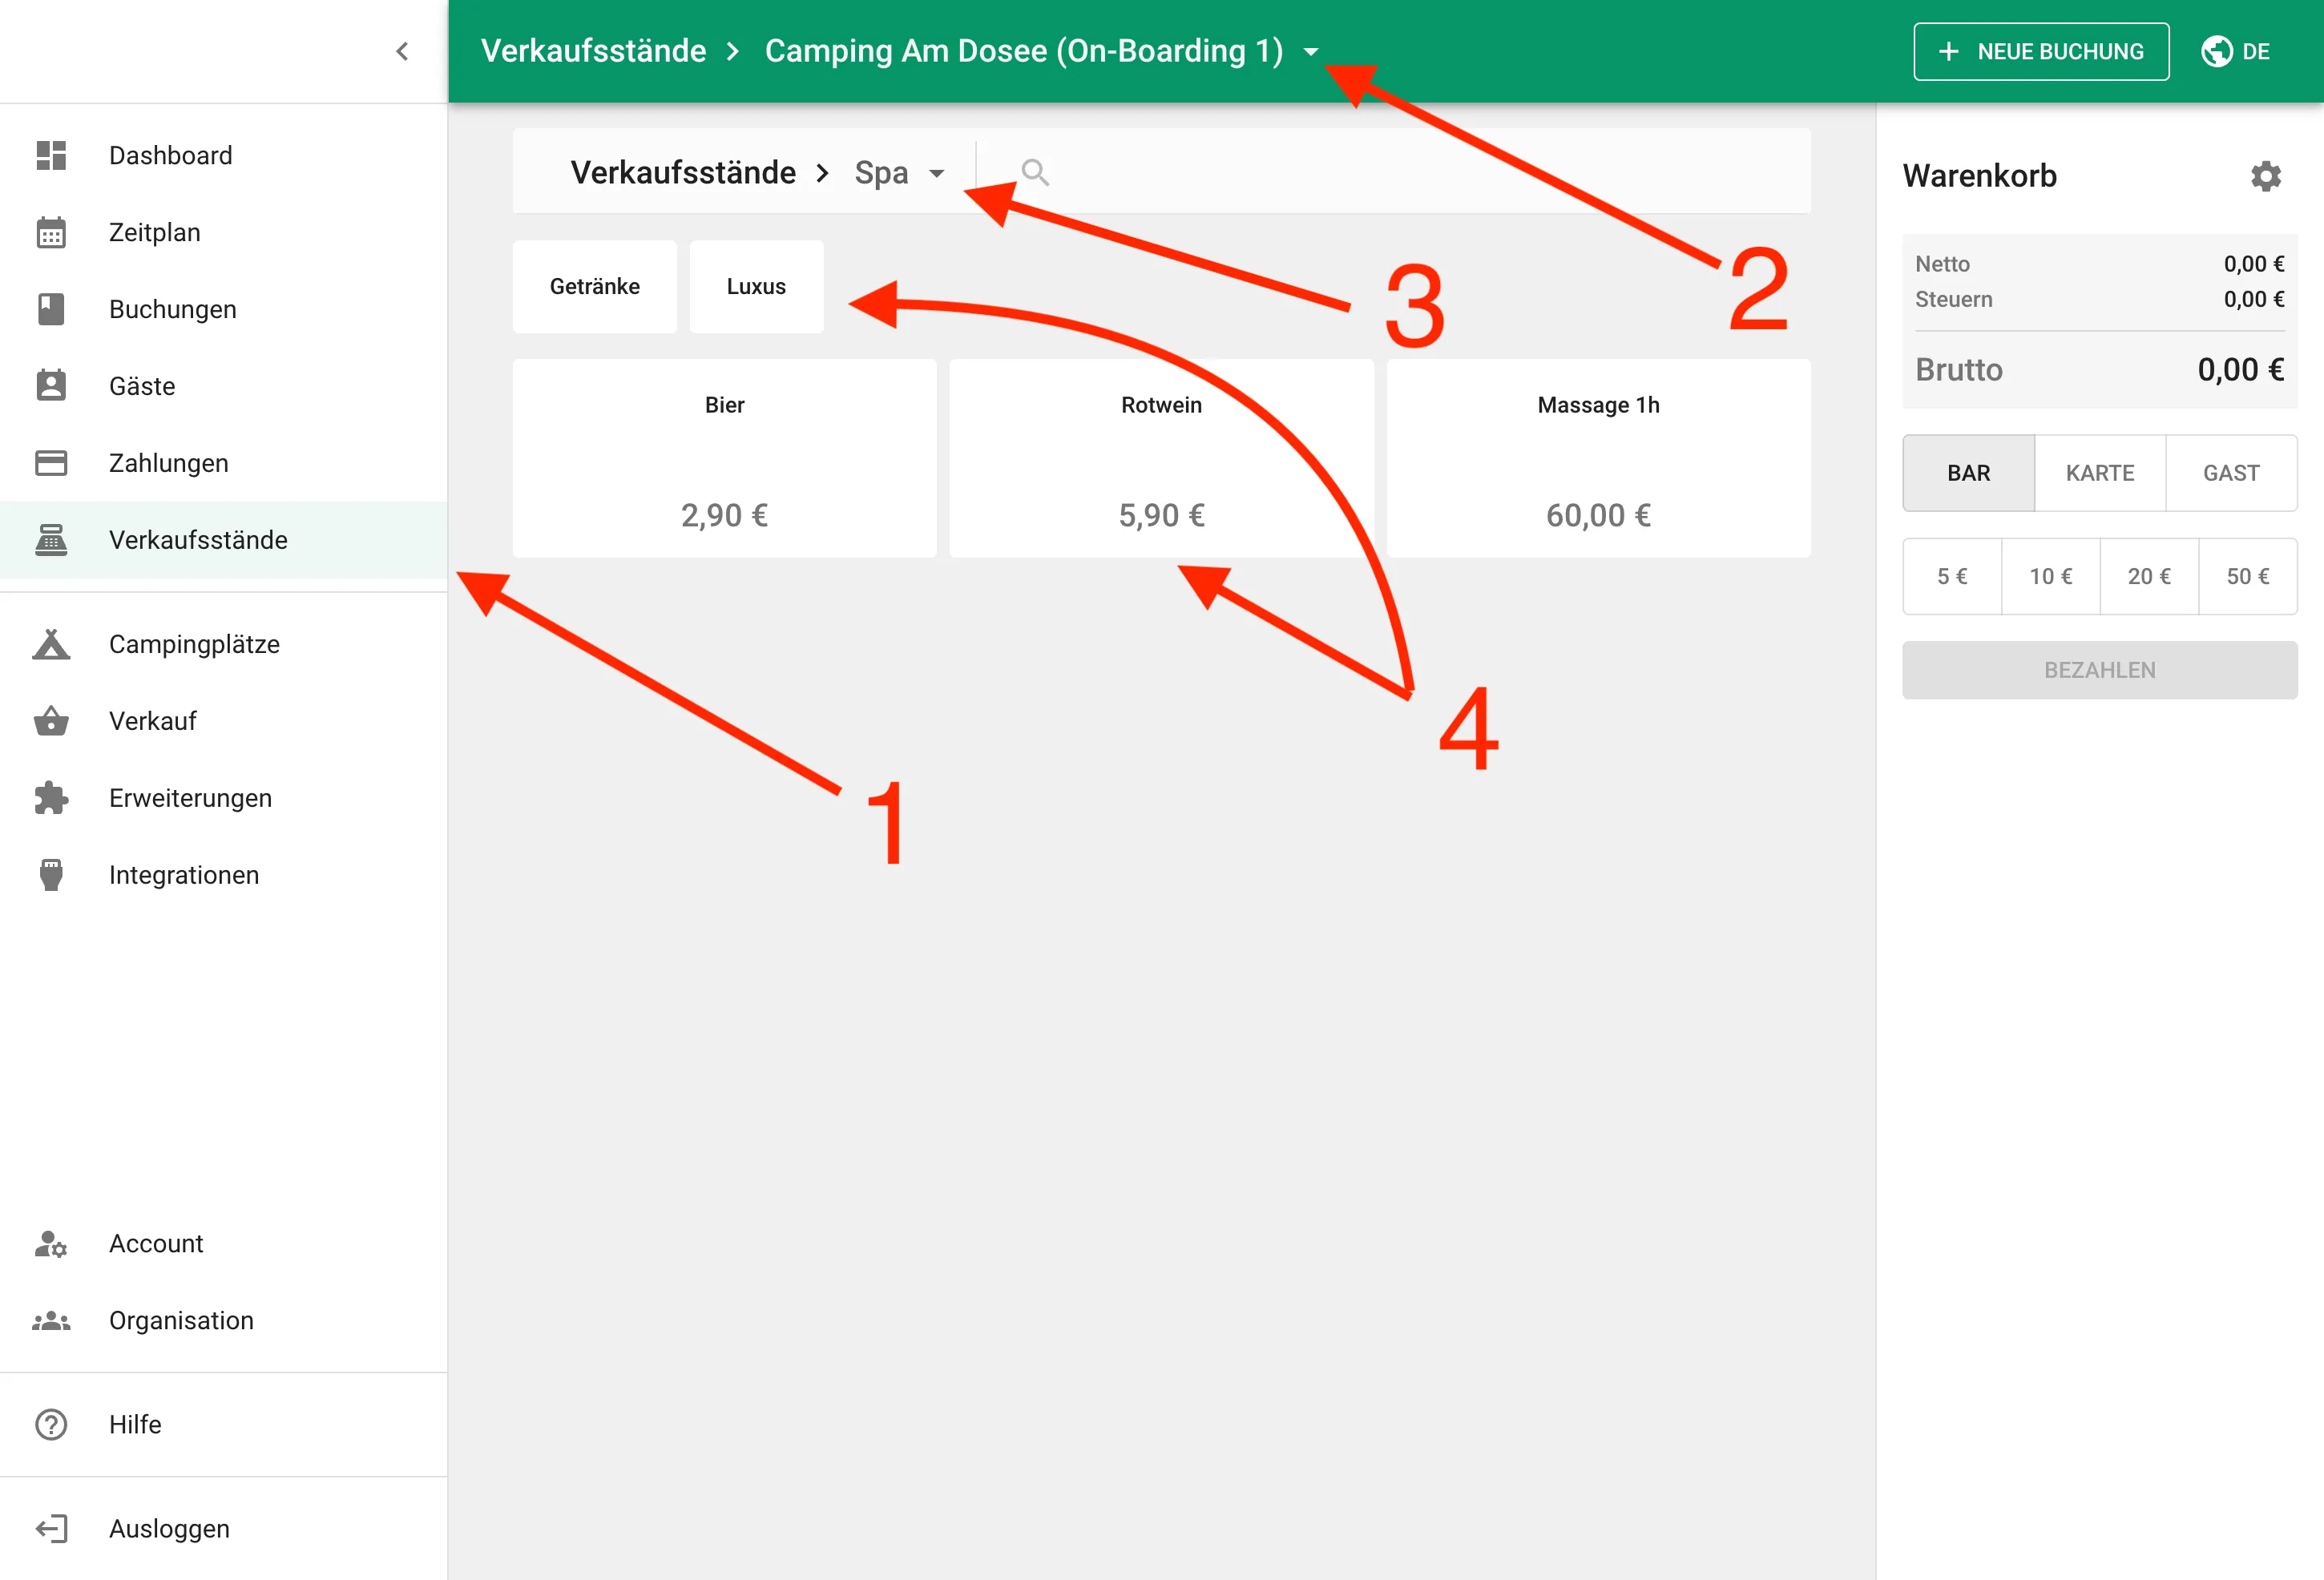This screenshot has width=2324, height=1580.
Task: Click the product search magnifier icon
Action: point(1034,173)
